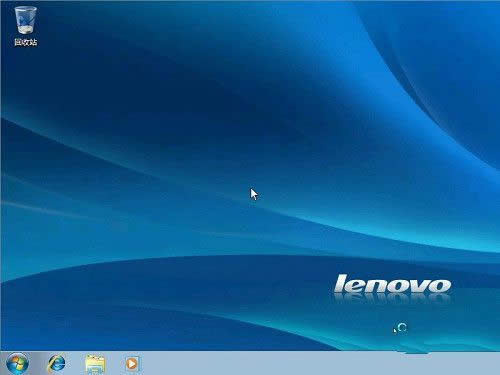Click the Lenovo logo on the wallpaper
This screenshot has width=500, height=375.
[392, 284]
